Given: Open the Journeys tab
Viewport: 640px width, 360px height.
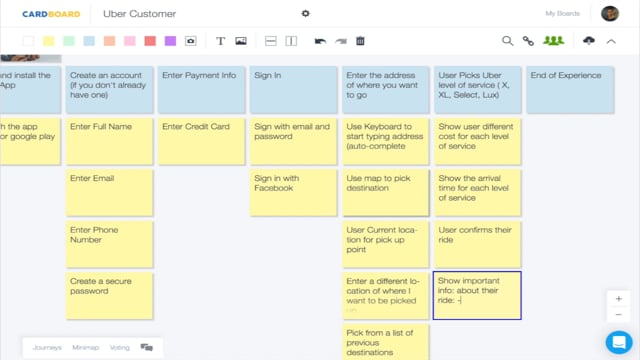Looking at the screenshot, I should tap(47, 347).
